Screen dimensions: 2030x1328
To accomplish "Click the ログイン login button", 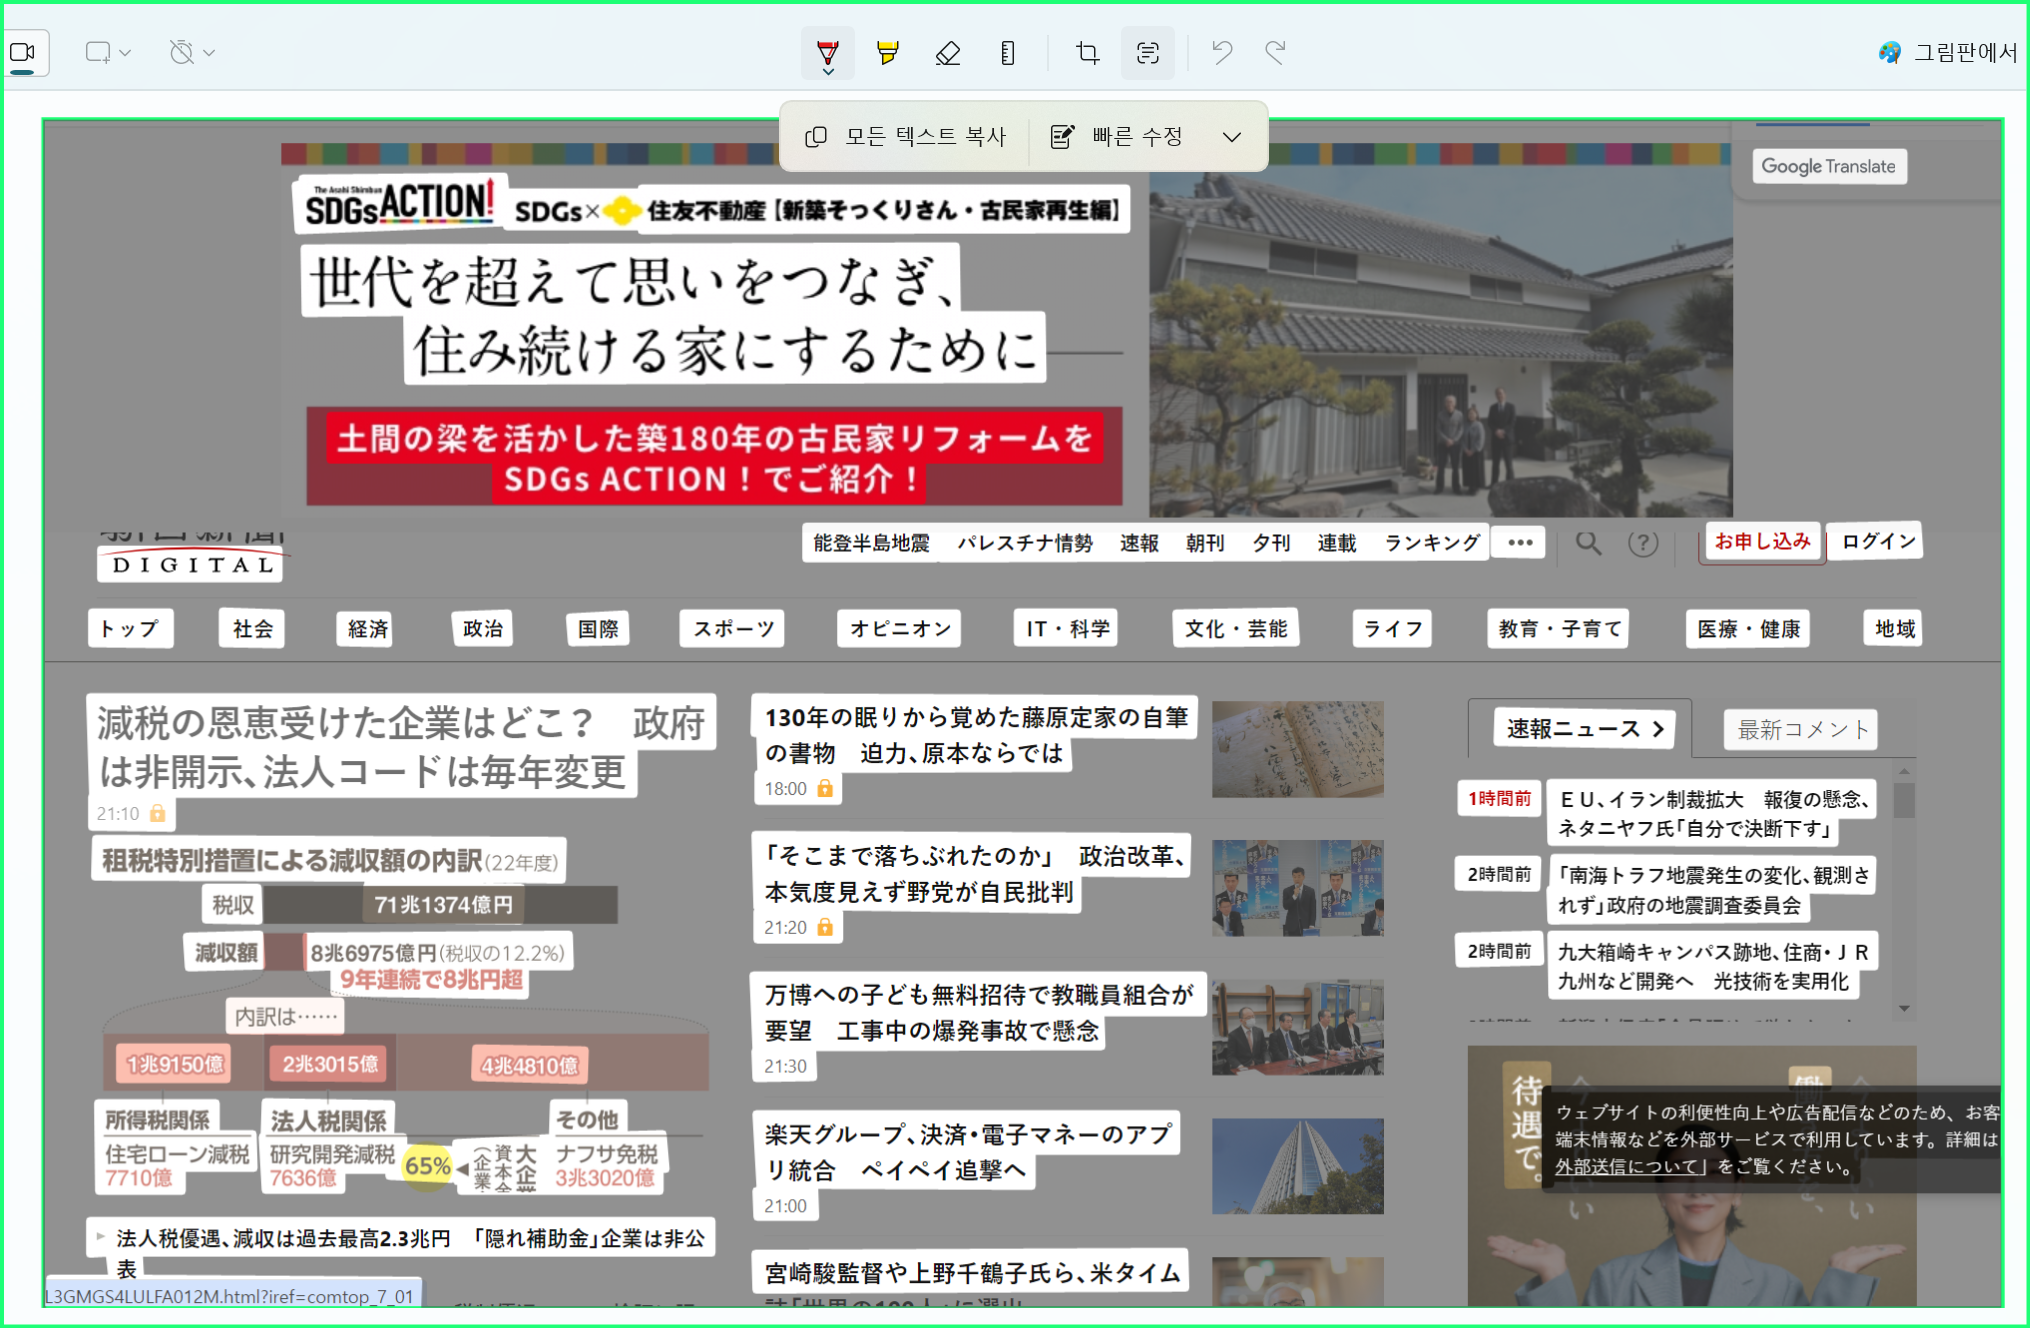I will pyautogui.click(x=1878, y=541).
